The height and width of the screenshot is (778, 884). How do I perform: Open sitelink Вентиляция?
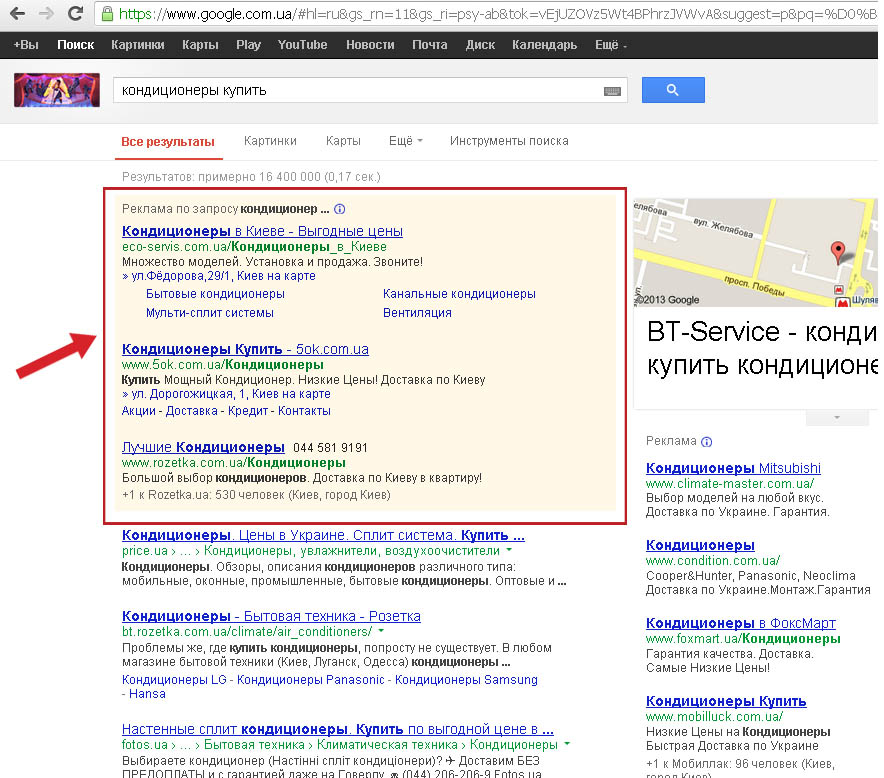pos(417,313)
